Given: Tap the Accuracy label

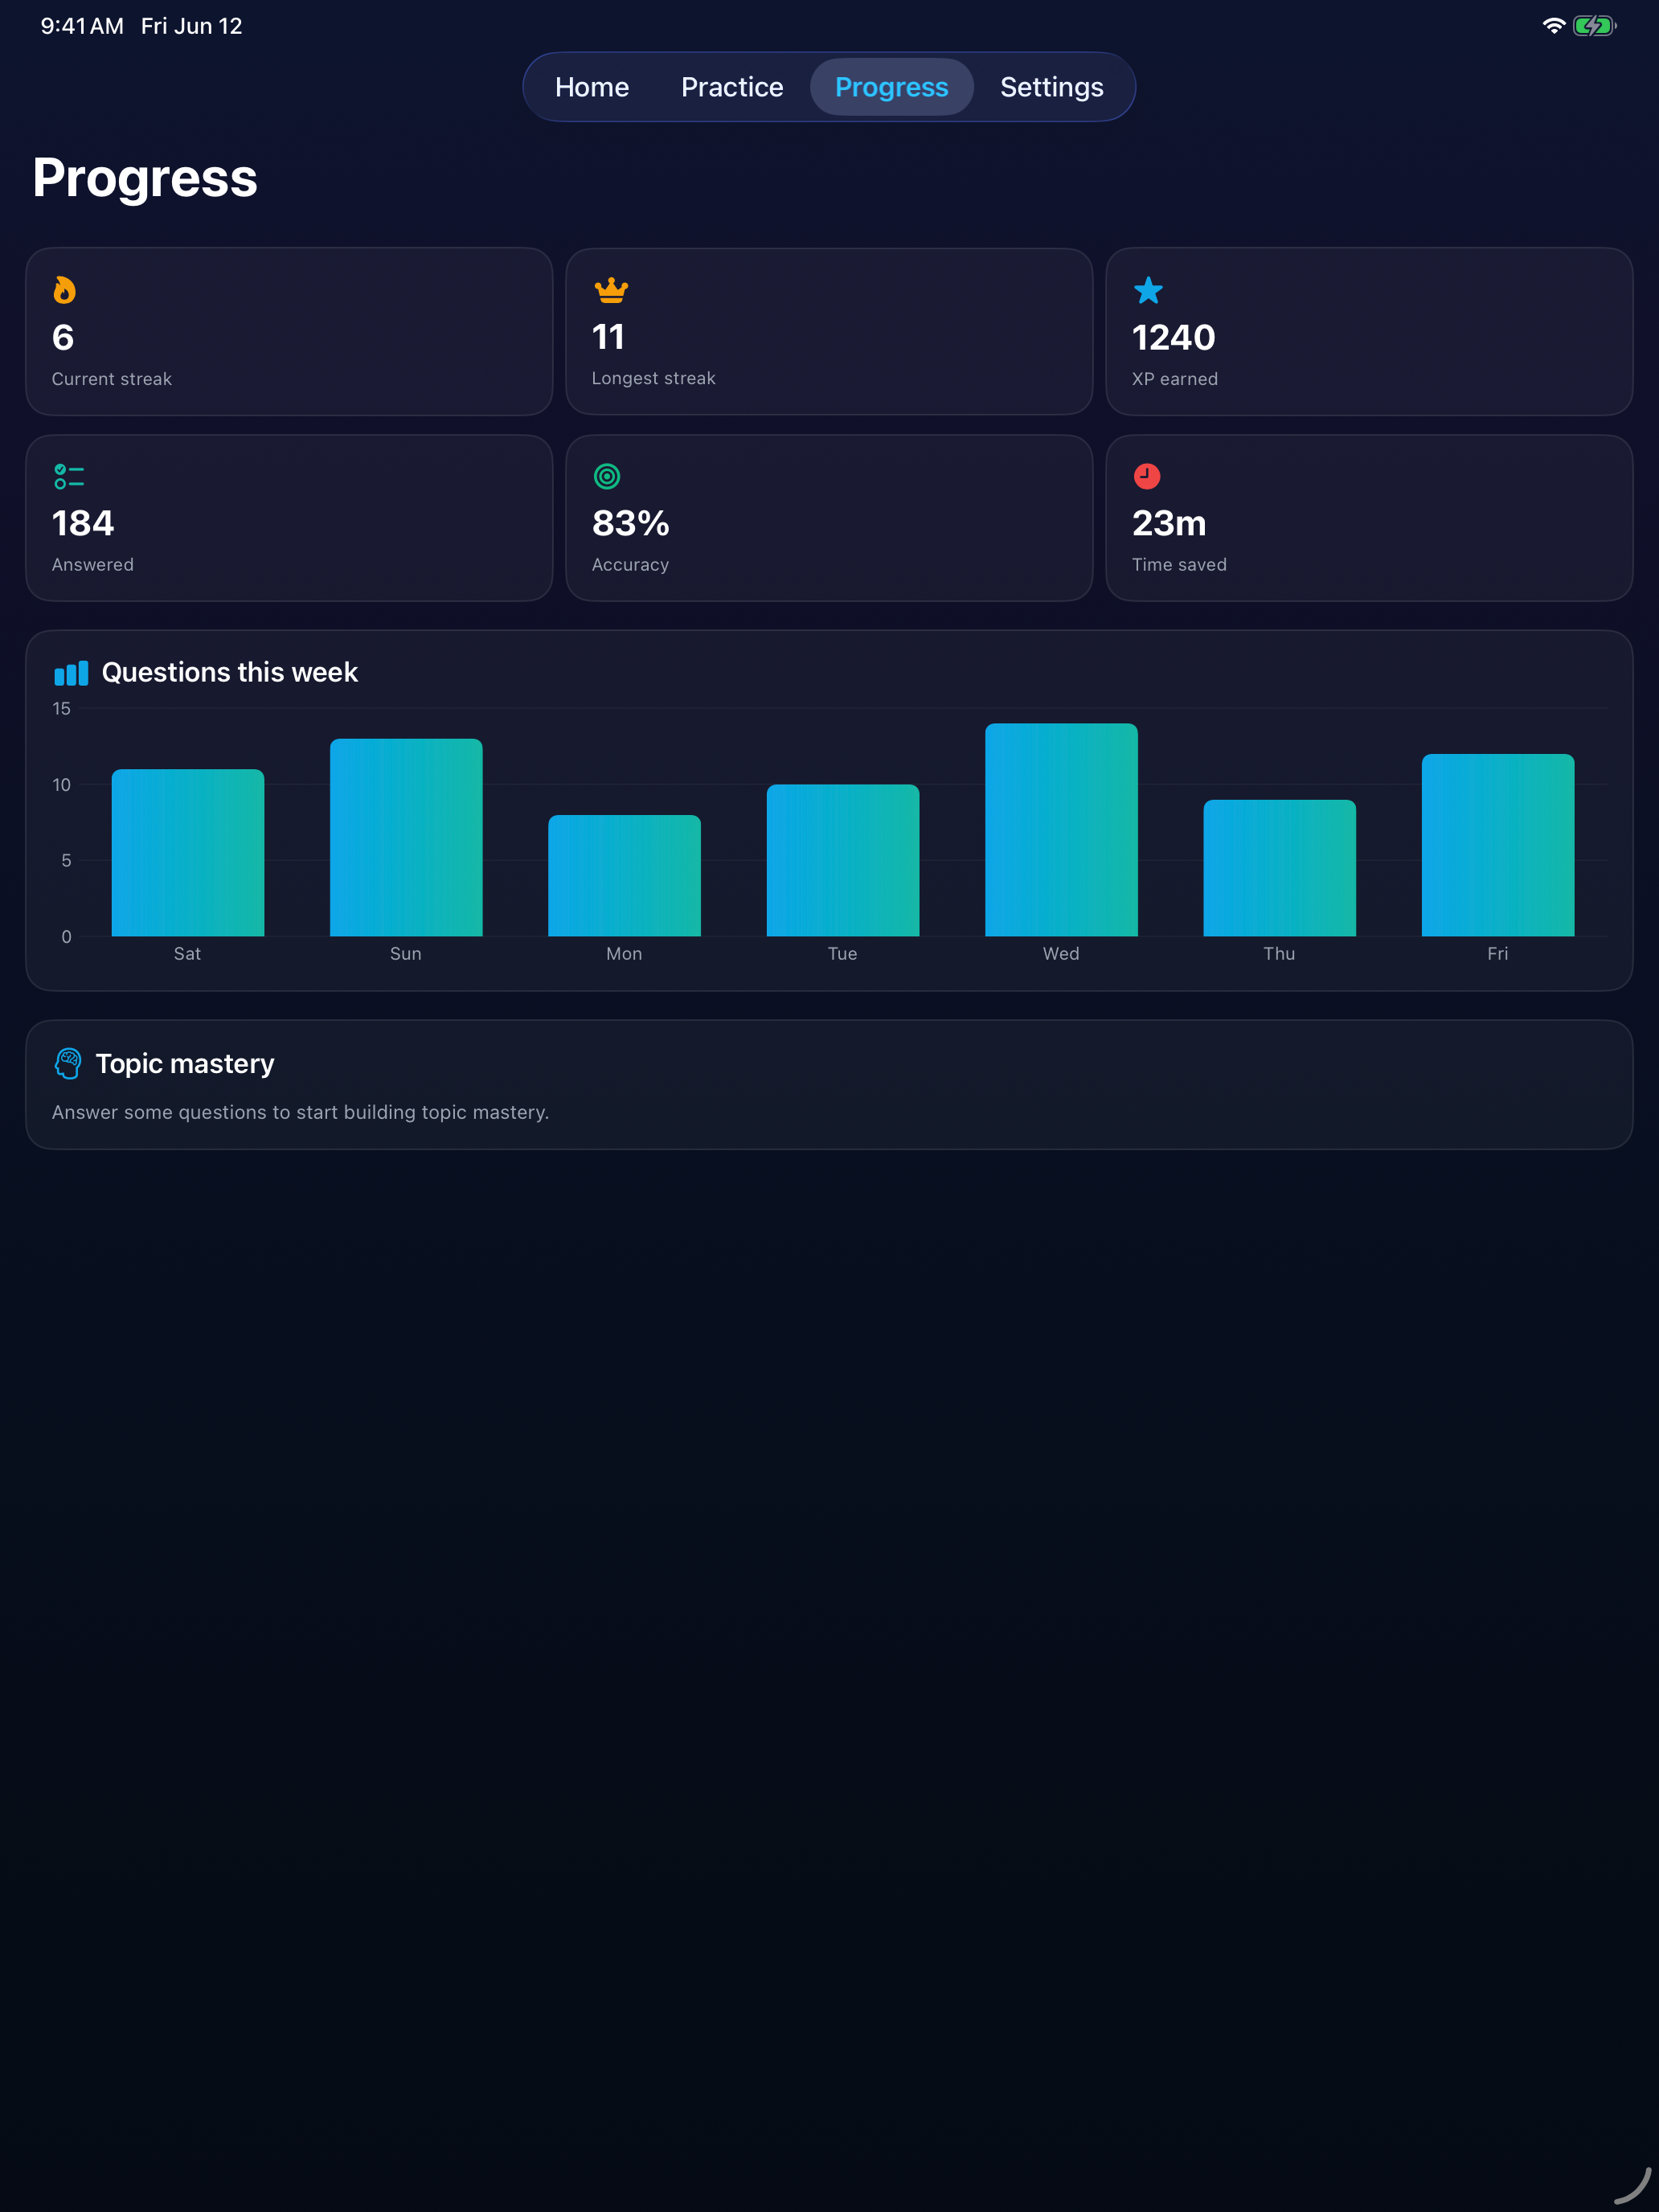Looking at the screenshot, I should pos(630,564).
